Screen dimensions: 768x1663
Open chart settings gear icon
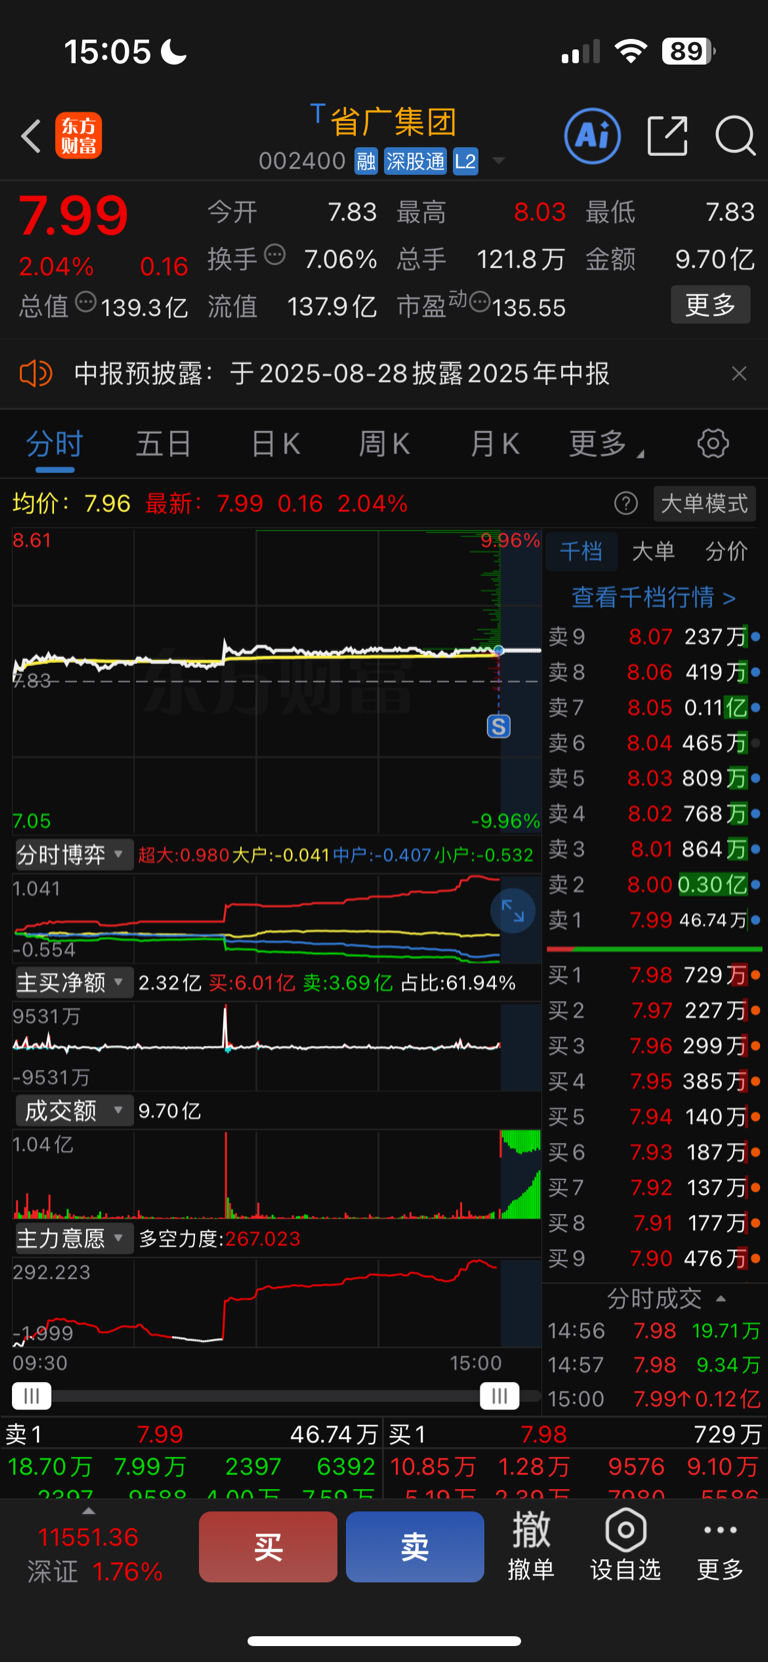pos(713,444)
